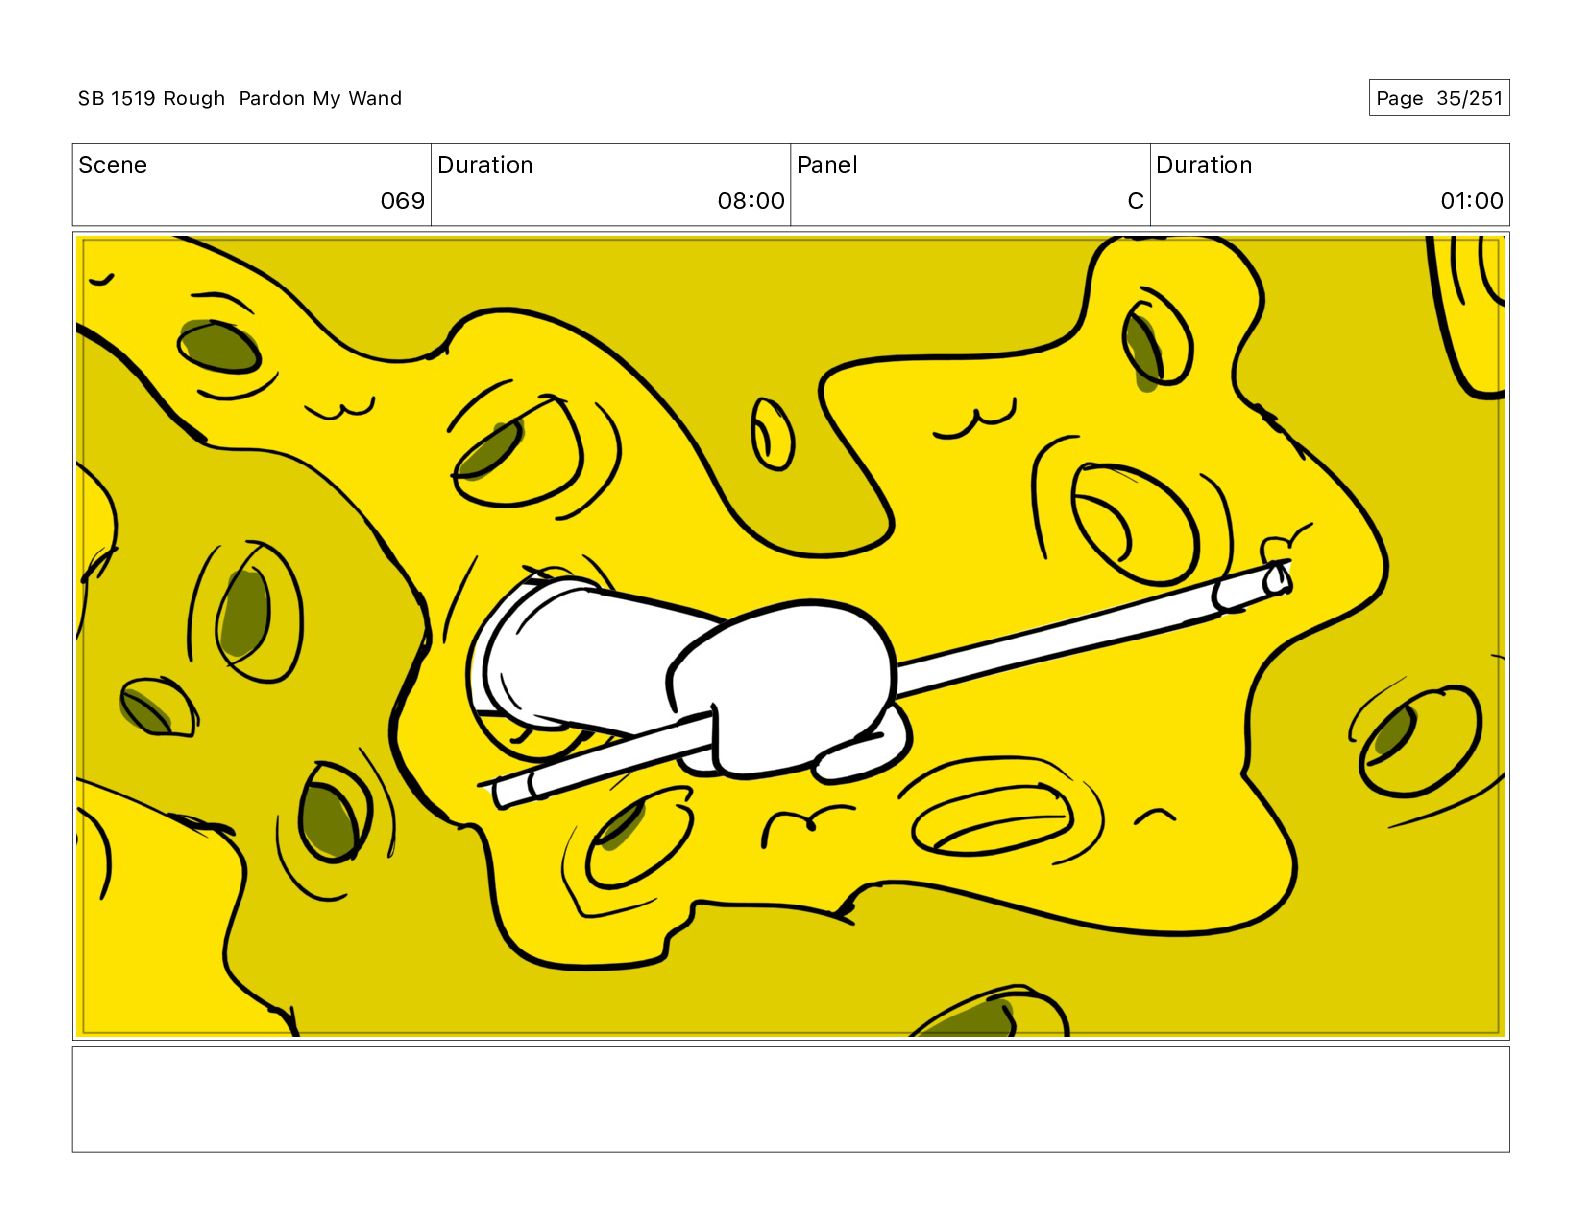Click the scene duration value '08:00'
Screen dimensions: 1584x1224
coord(751,201)
